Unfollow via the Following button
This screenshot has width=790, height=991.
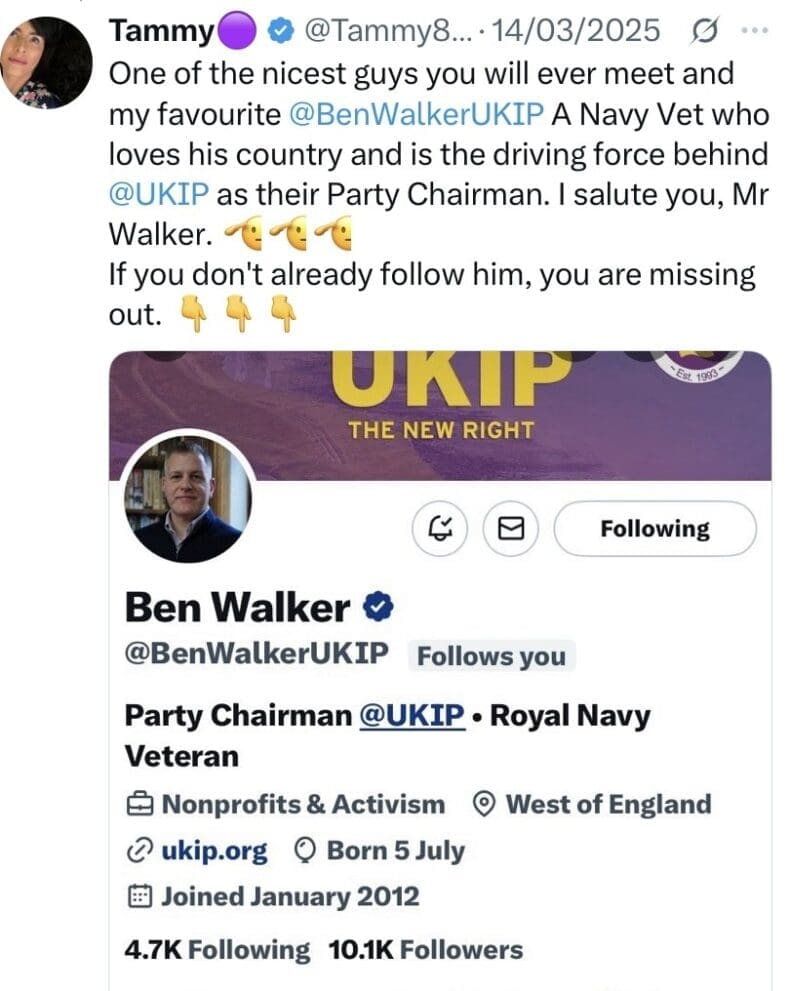(655, 528)
